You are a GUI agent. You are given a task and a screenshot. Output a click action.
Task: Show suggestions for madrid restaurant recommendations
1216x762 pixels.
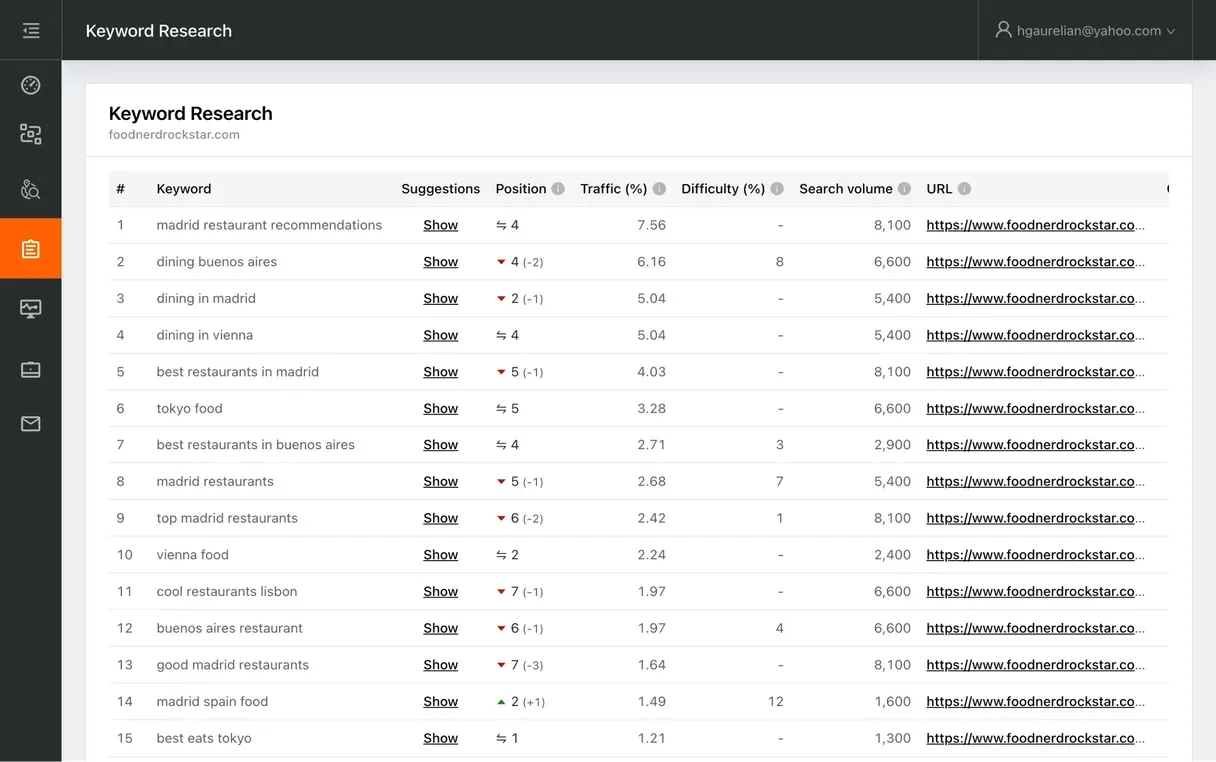(440, 225)
